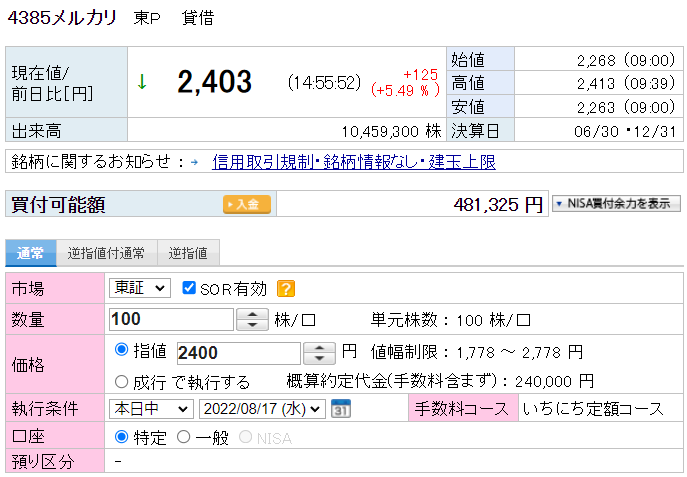The width and height of the screenshot is (687, 477).
Task: Click the limit price field showing 2400
Action: point(237,353)
